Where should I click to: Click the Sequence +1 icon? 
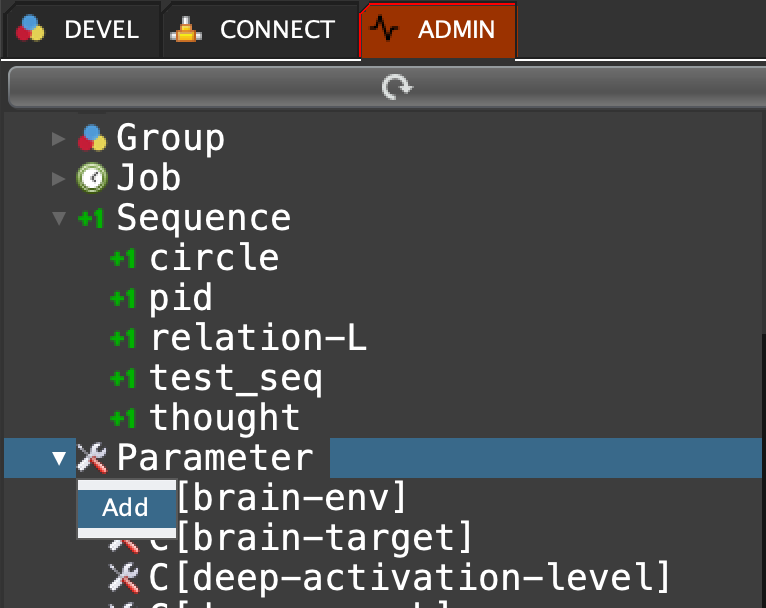(x=92, y=218)
